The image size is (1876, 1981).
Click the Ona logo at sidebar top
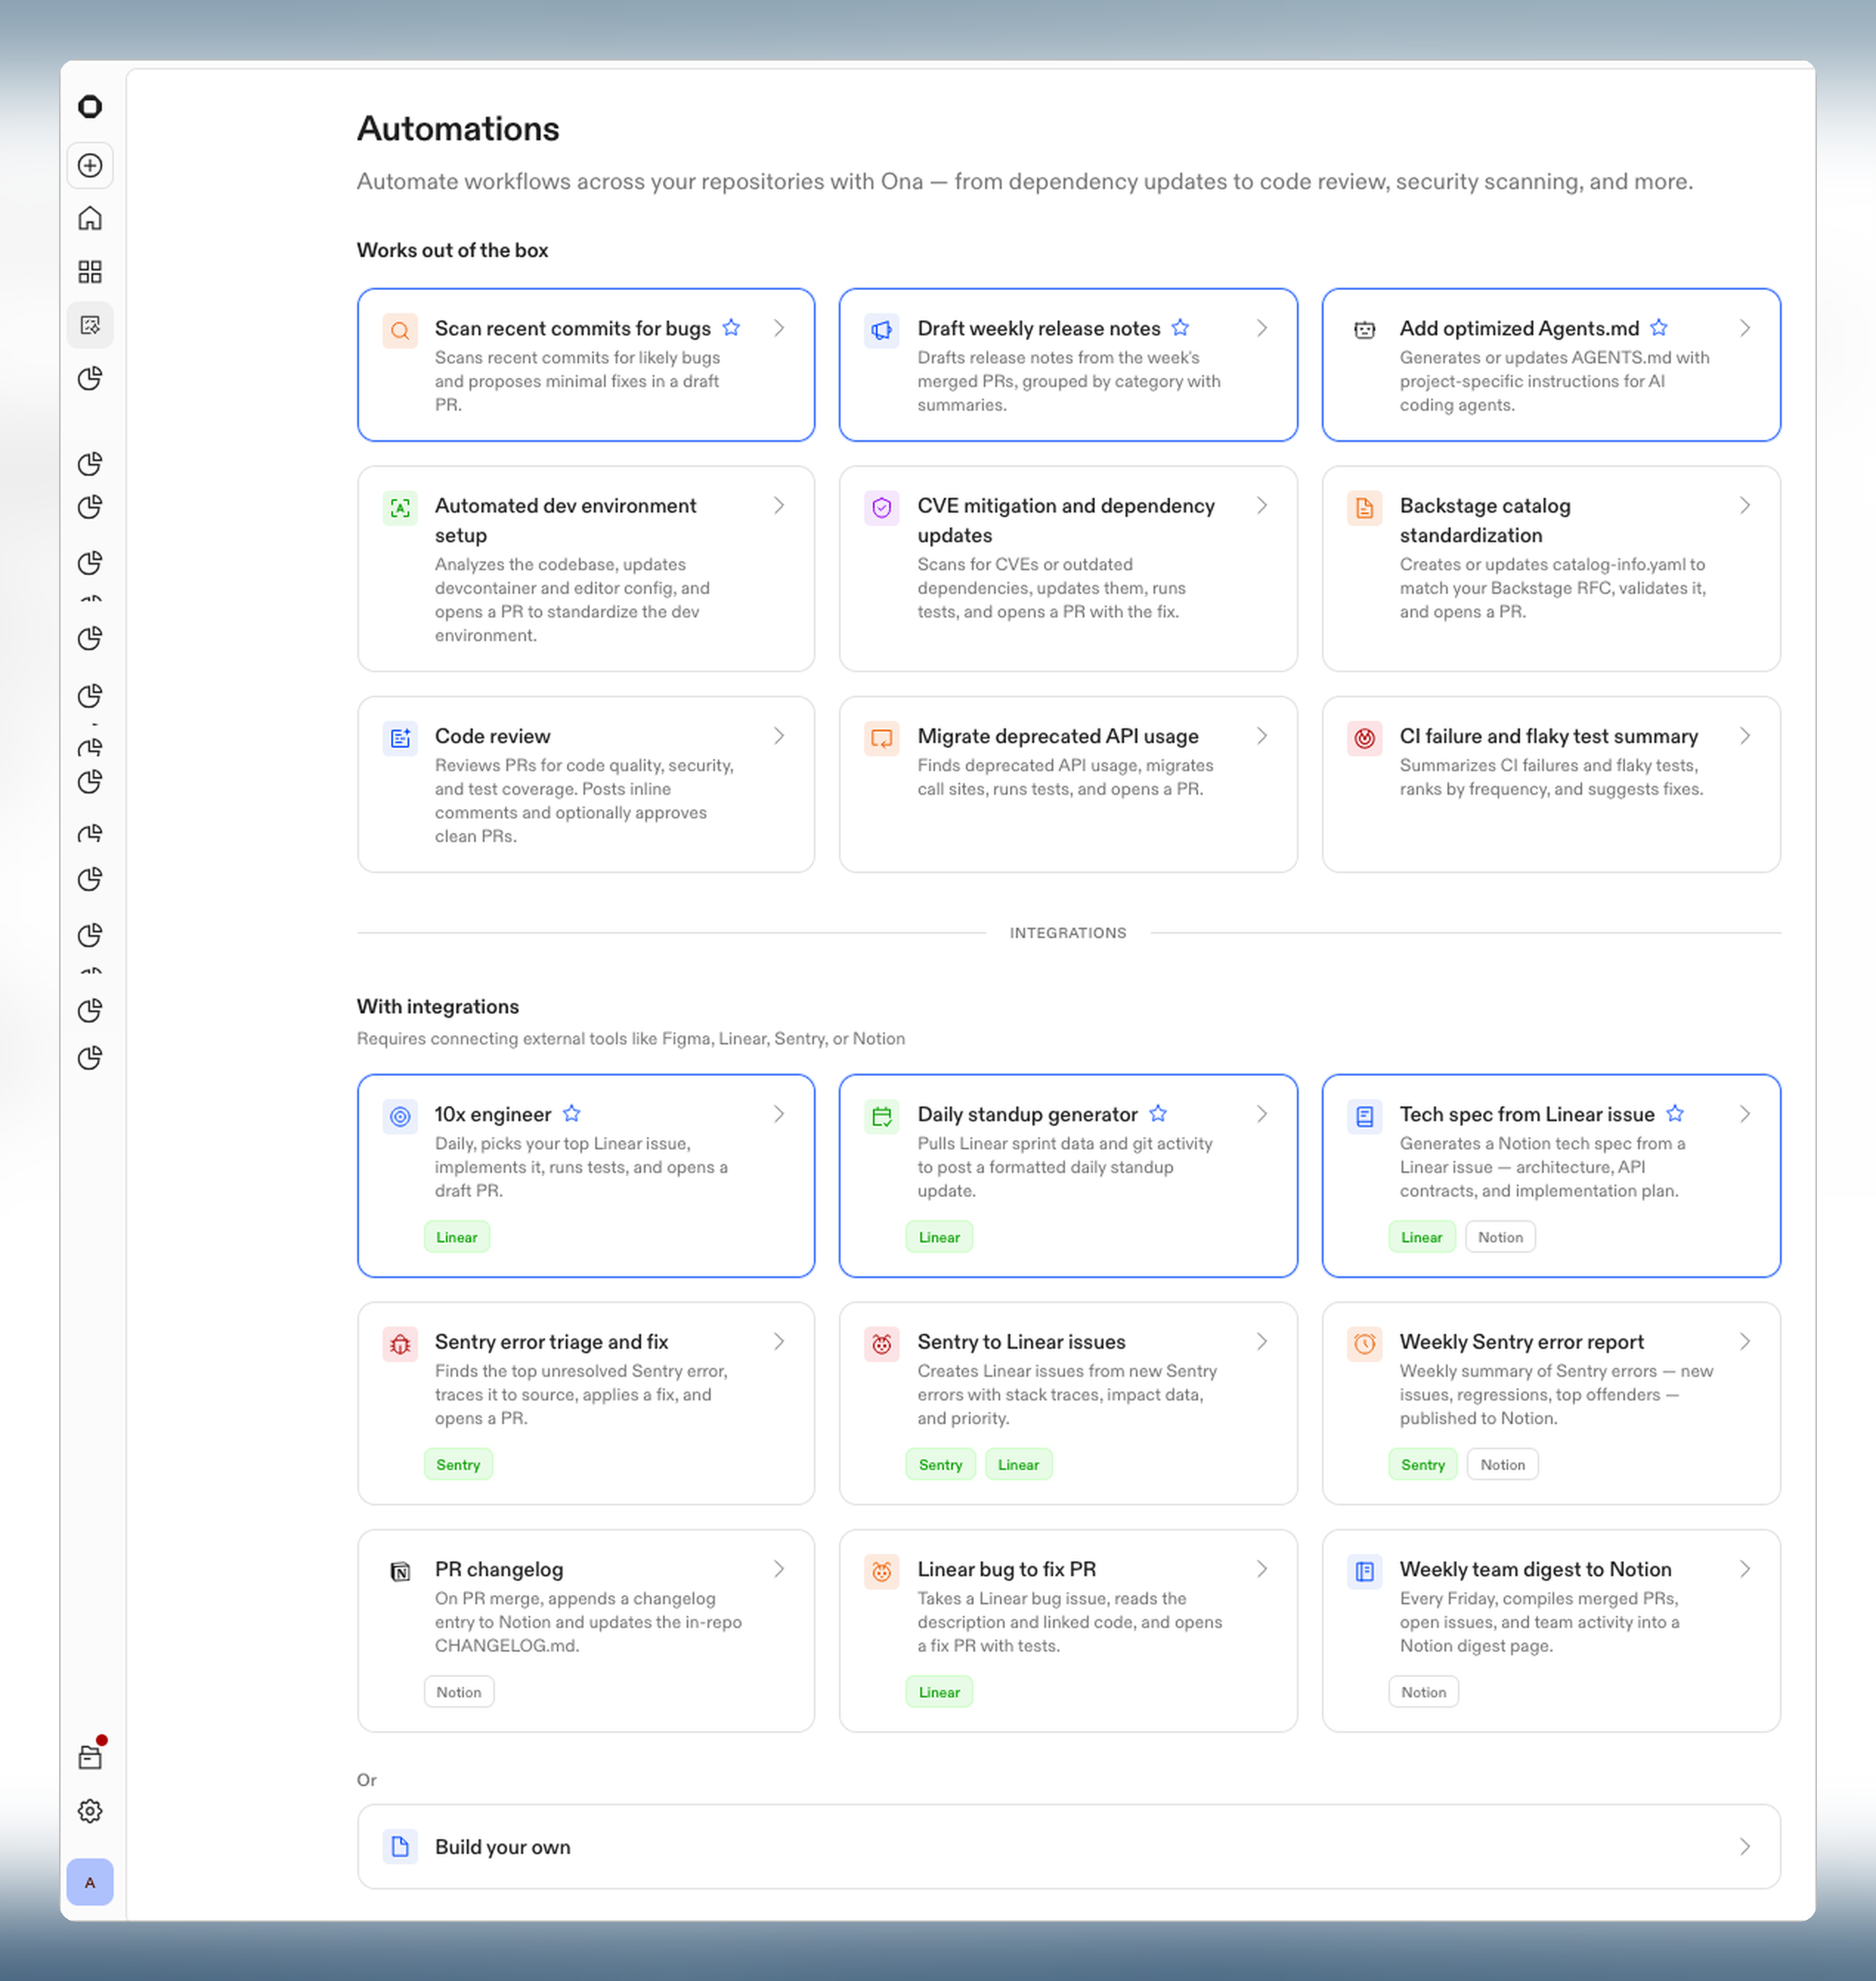pyautogui.click(x=90, y=106)
